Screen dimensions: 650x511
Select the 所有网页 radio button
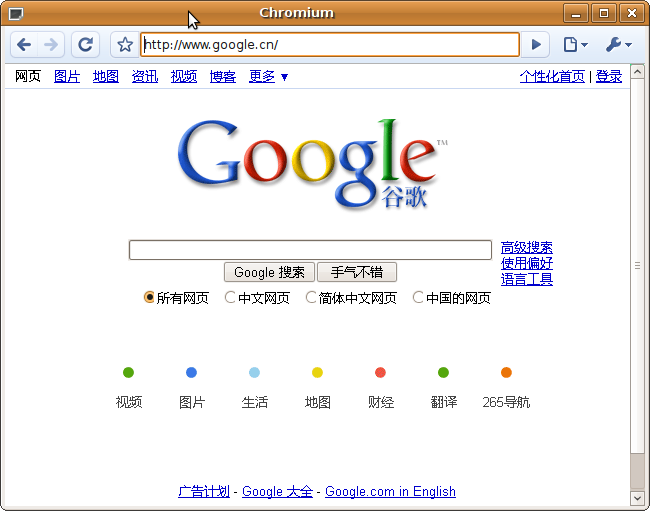pos(149,297)
